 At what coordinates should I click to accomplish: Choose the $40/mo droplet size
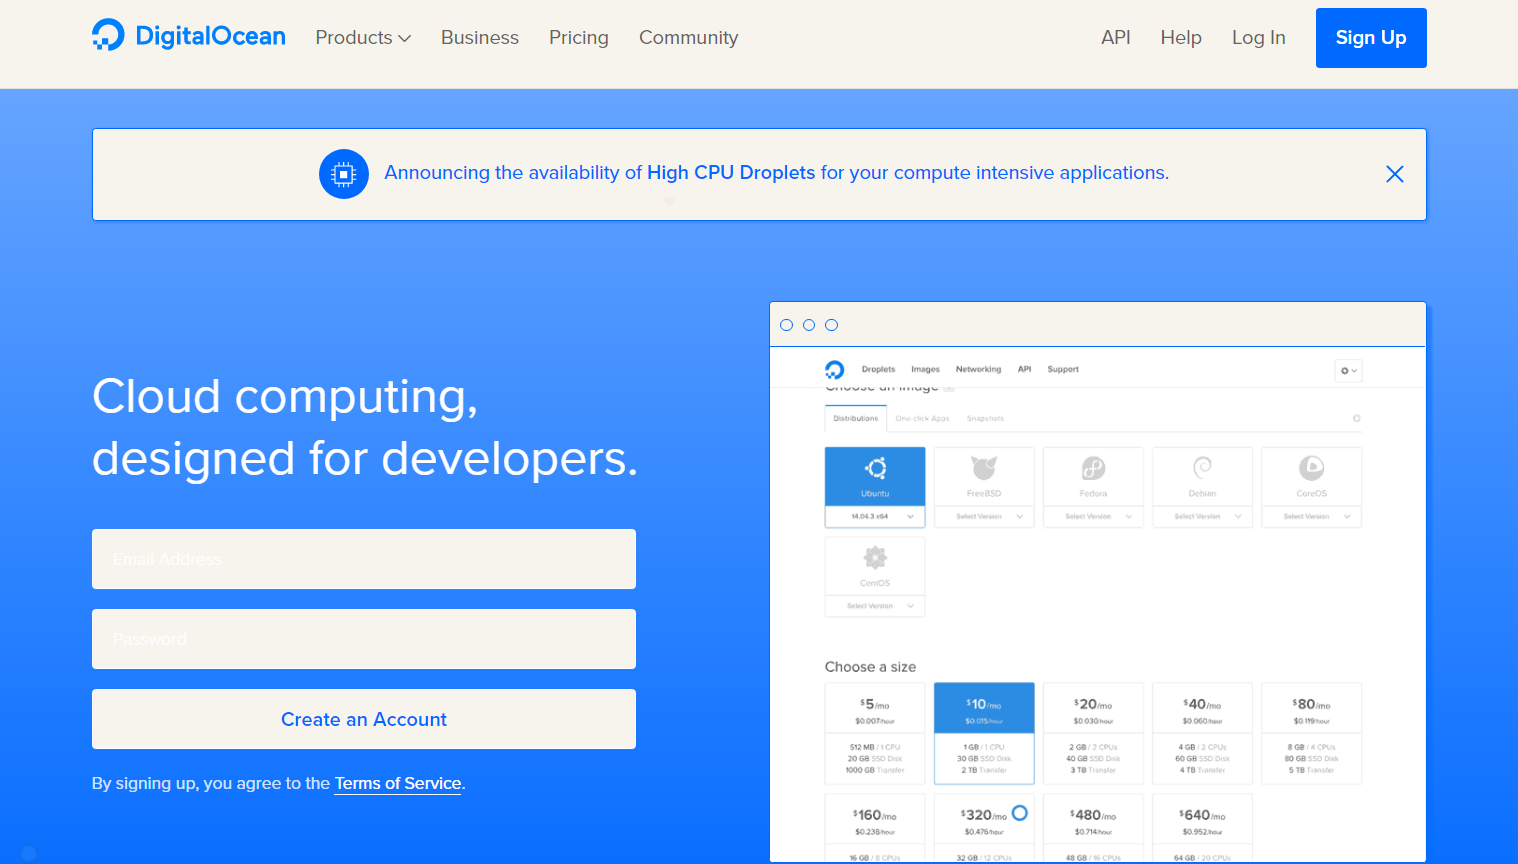pyautogui.click(x=1202, y=735)
